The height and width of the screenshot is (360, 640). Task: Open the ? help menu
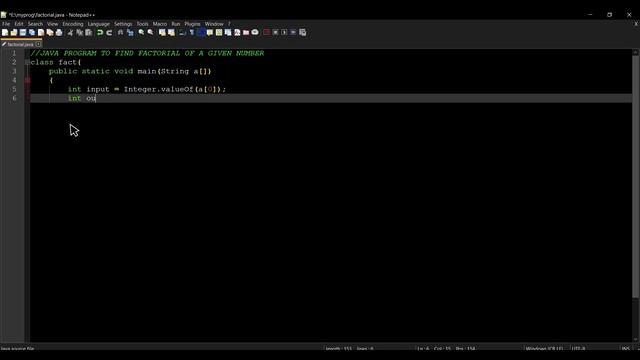click(x=229, y=24)
